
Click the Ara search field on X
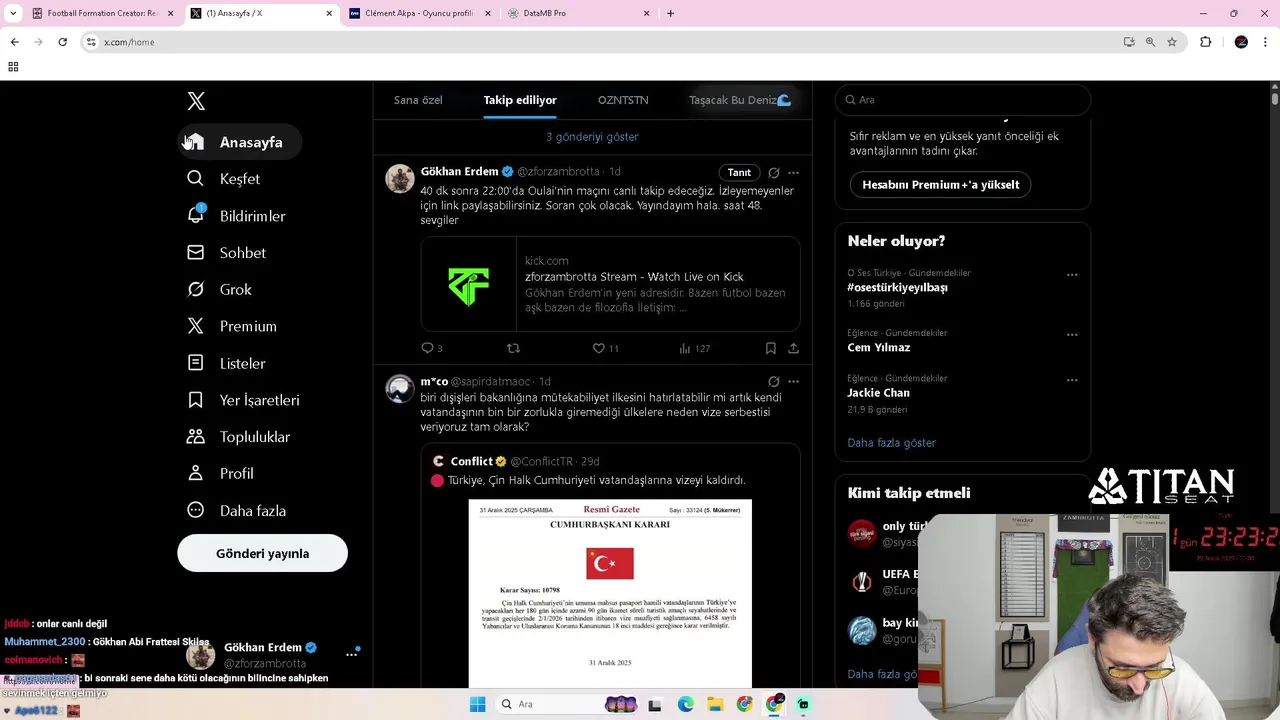(962, 100)
